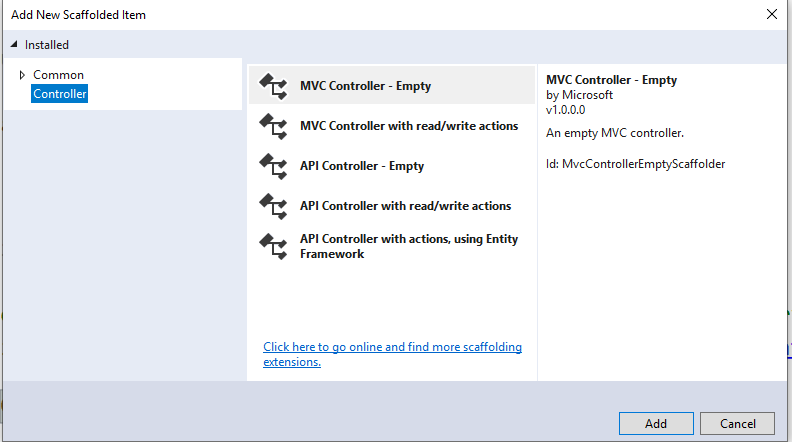Image resolution: width=792 pixels, height=442 pixels.
Task: Click the version v1.0.0.0 text
Action: [566, 110]
